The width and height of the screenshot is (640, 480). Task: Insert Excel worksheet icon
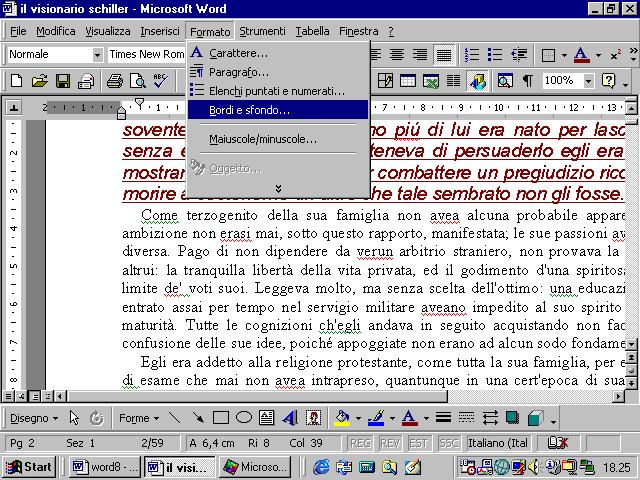pyautogui.click(x=430, y=81)
